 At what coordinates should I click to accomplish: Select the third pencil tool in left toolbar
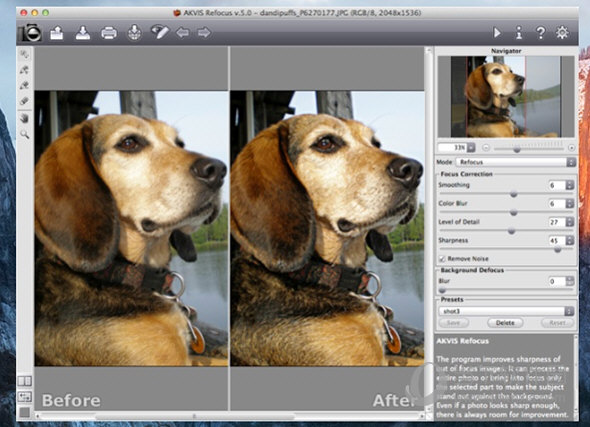25,85
